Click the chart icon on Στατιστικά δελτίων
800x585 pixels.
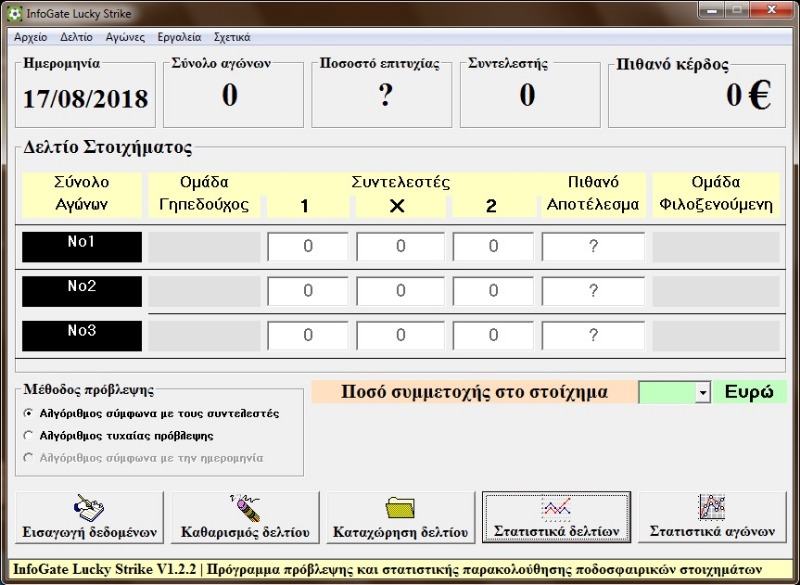coord(556,508)
